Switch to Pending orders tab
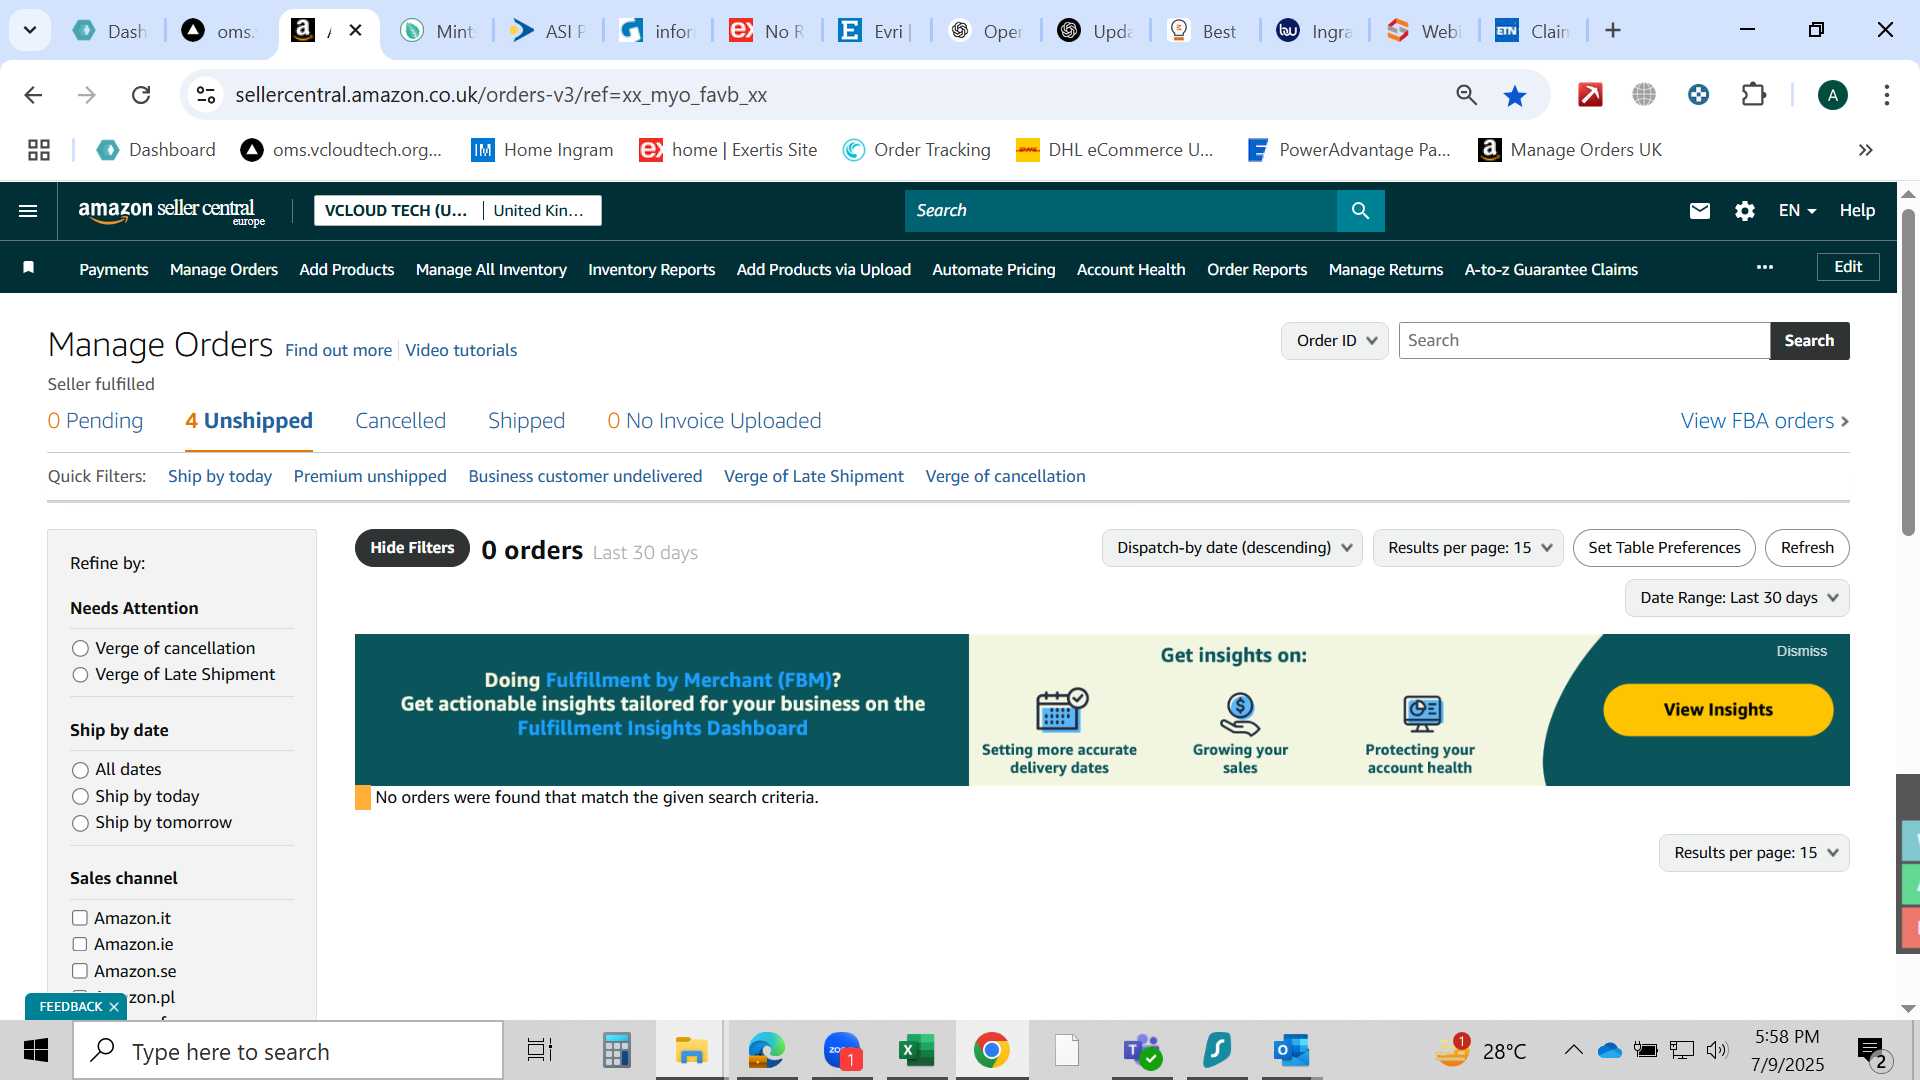Viewport: 1920px width, 1080px height. pos(95,421)
